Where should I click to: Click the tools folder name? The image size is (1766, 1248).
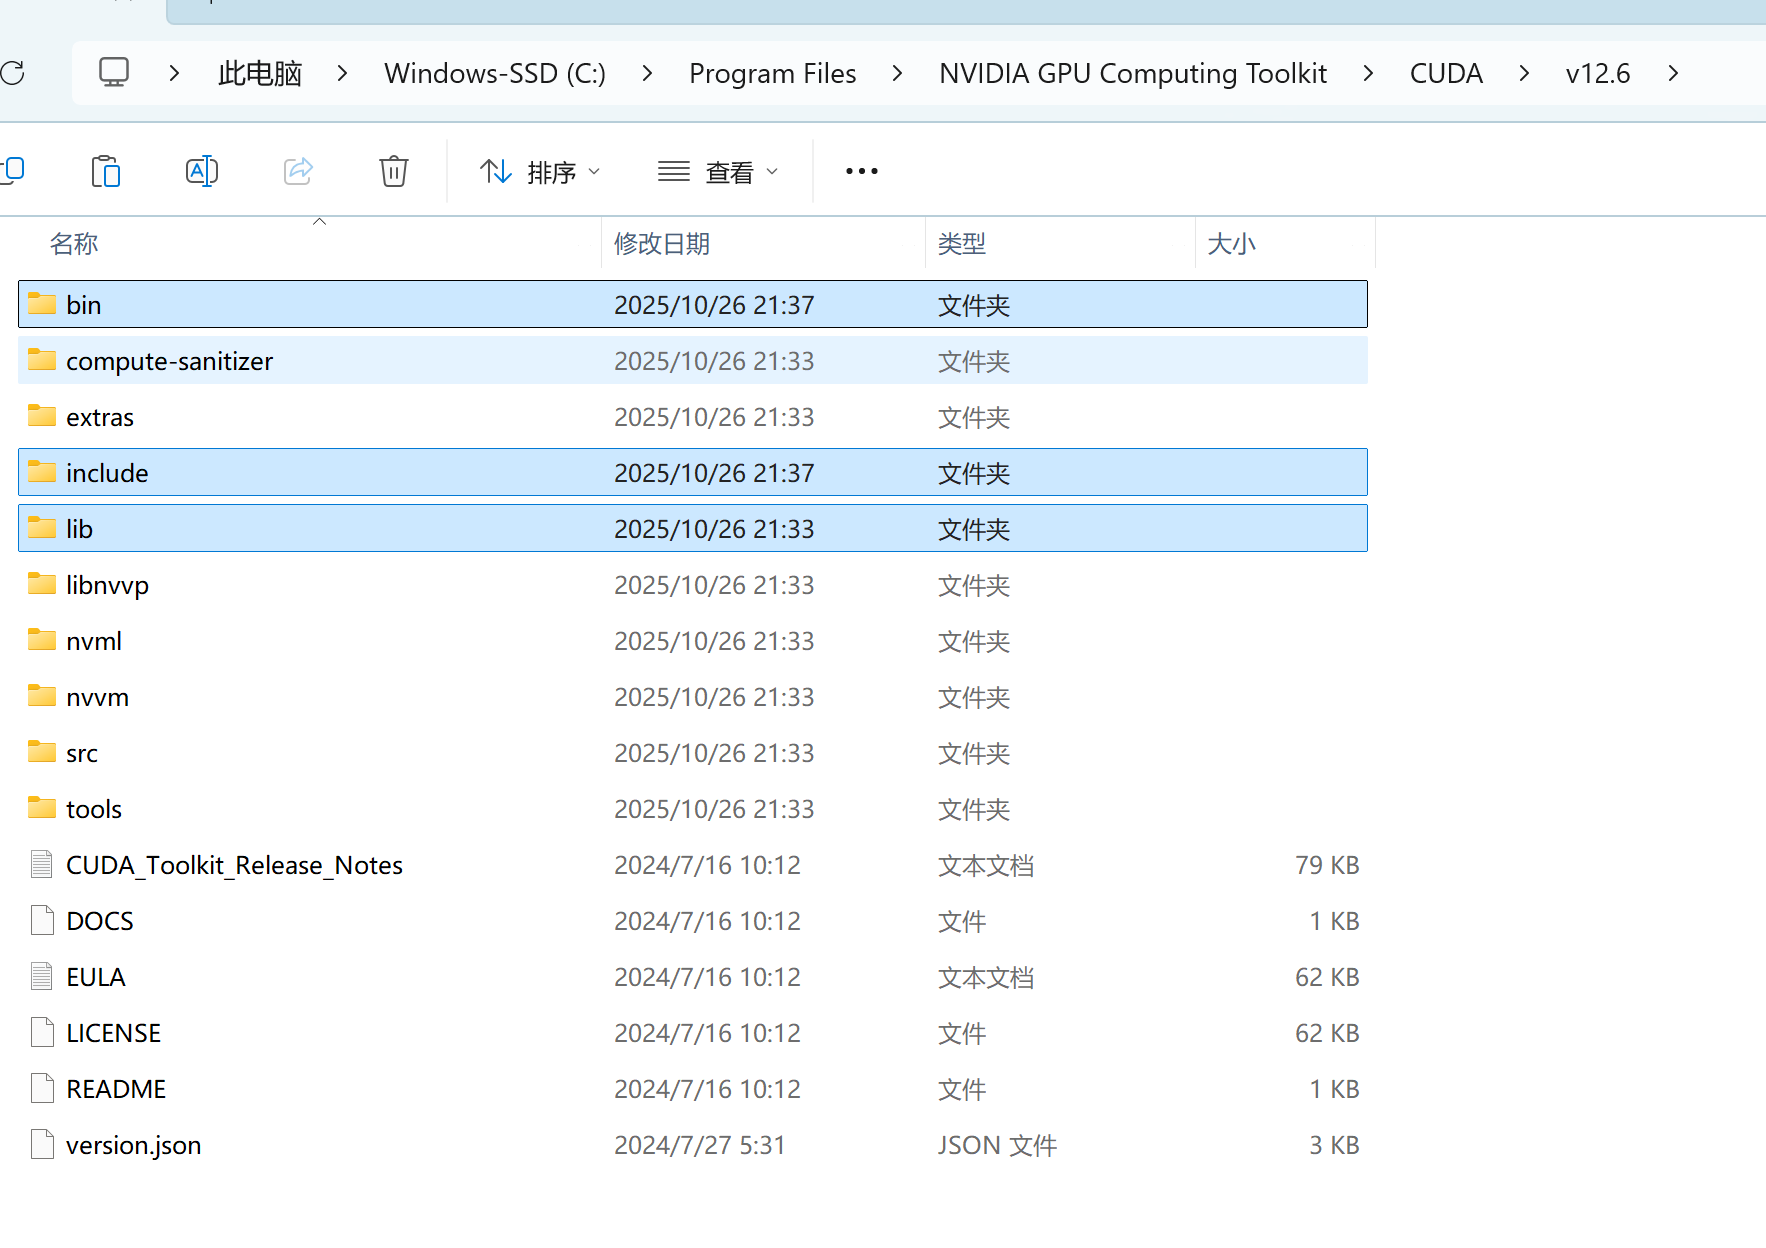coord(94,809)
